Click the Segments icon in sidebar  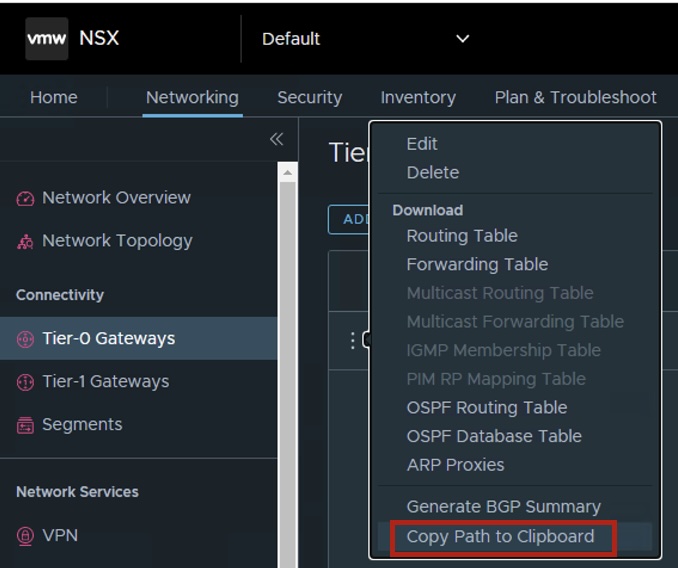pos(26,425)
